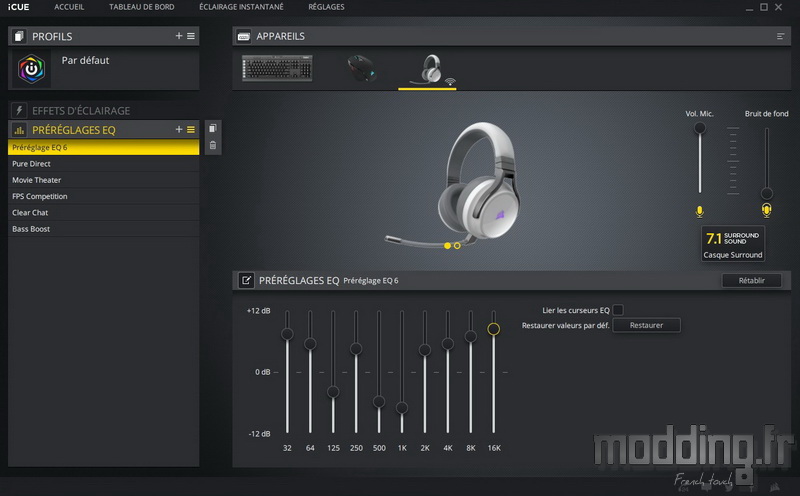The height and width of the screenshot is (496, 800).
Task: Toggle 7.1 Surround Sound Casque Surround
Action: 733,244
